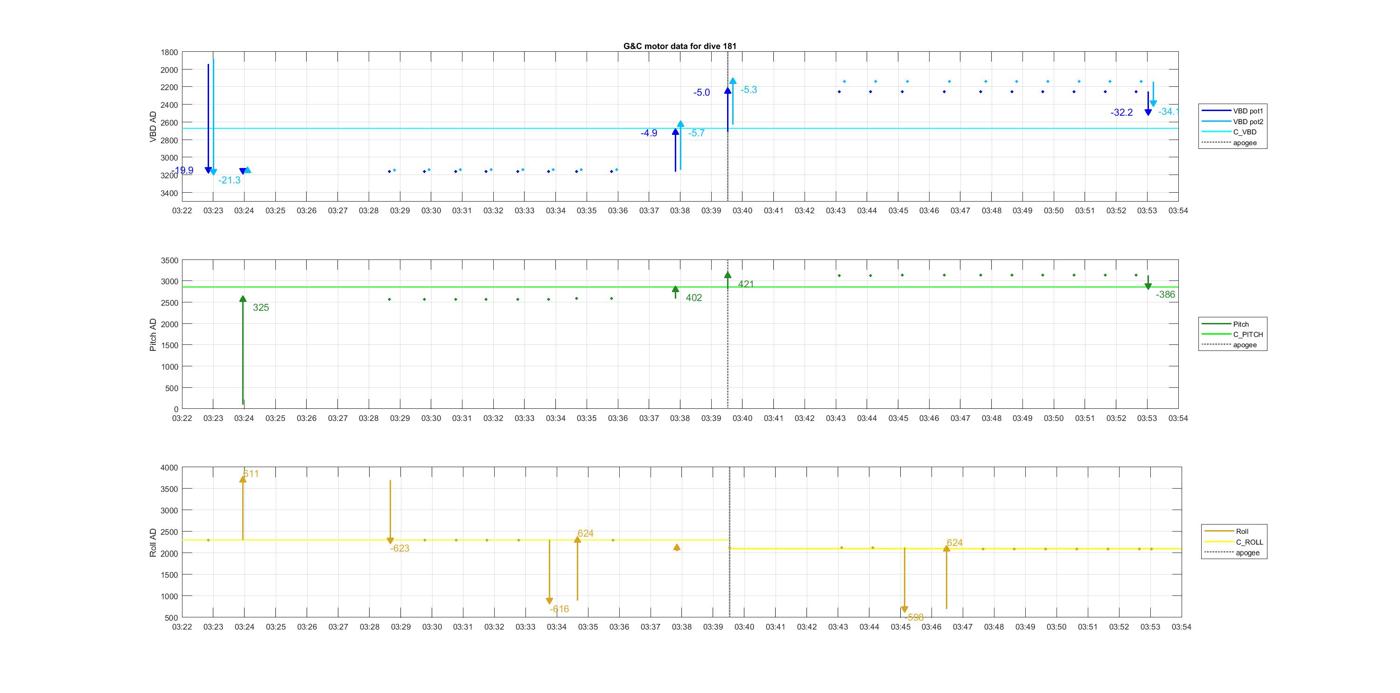This screenshot has height=693, width=1400.
Task: Click the 03:54 tick under VBD plot
Action: [1179, 211]
